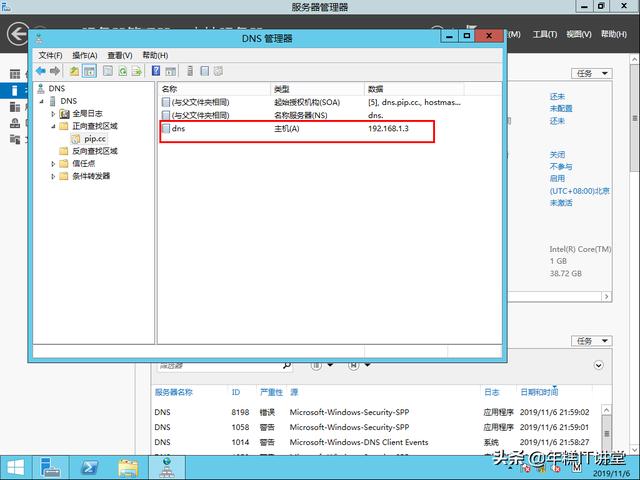This screenshot has width=640, height=480.
Task: Refresh the DNS view with green arrow icon
Action: point(122,71)
